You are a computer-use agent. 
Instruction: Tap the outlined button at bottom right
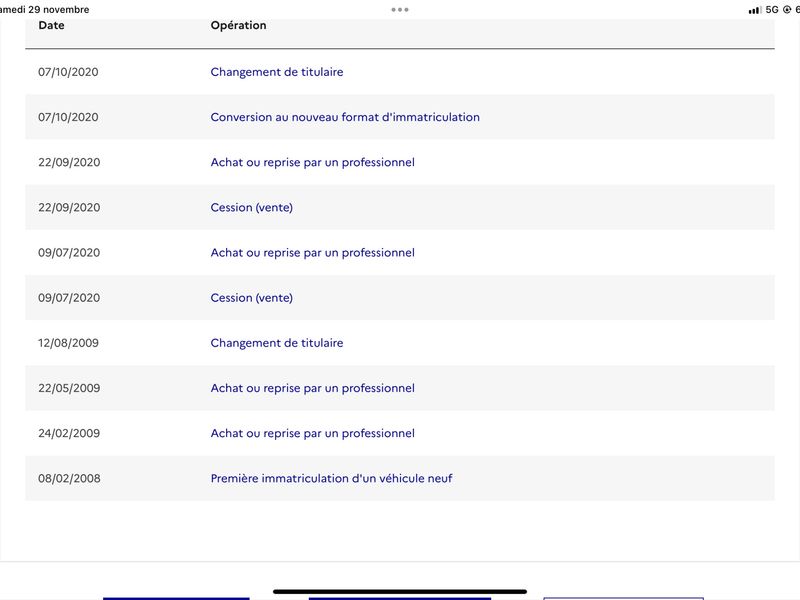pos(622,598)
